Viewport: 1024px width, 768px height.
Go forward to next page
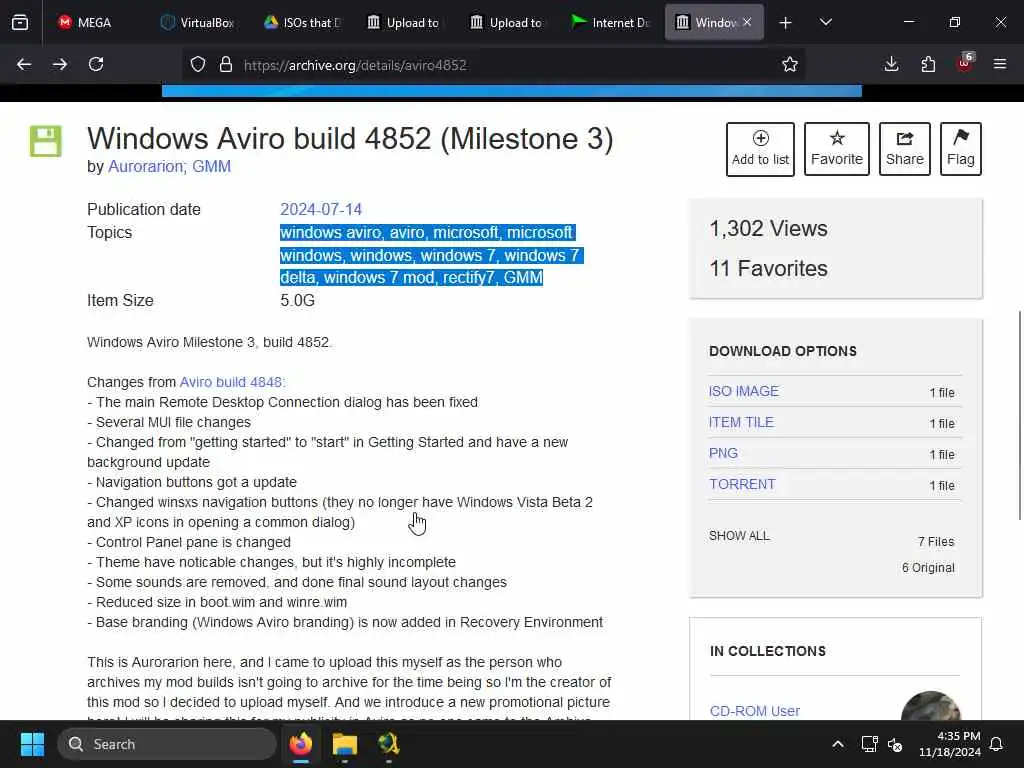coord(60,65)
